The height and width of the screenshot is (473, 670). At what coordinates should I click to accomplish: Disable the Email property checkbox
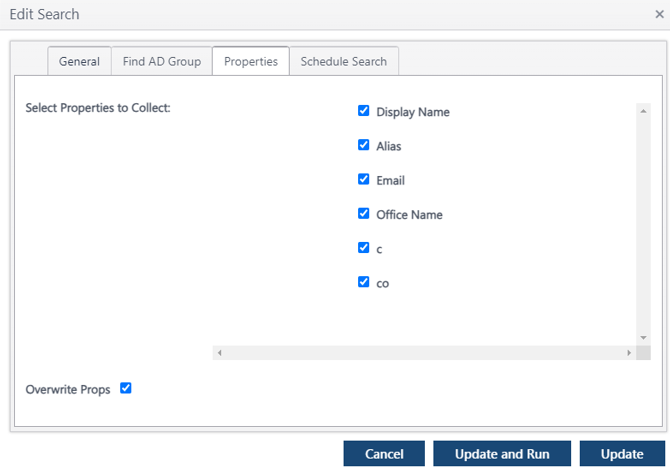click(x=364, y=180)
